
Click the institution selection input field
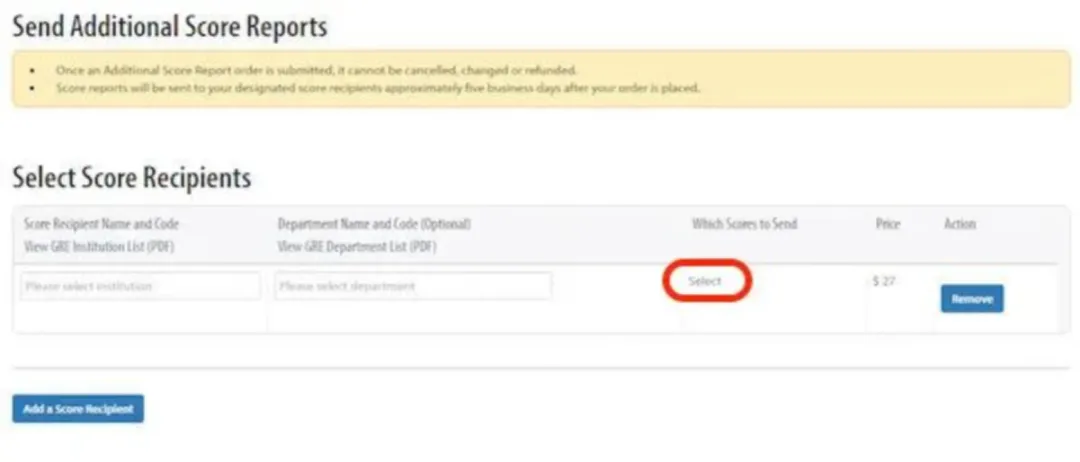[x=140, y=286]
